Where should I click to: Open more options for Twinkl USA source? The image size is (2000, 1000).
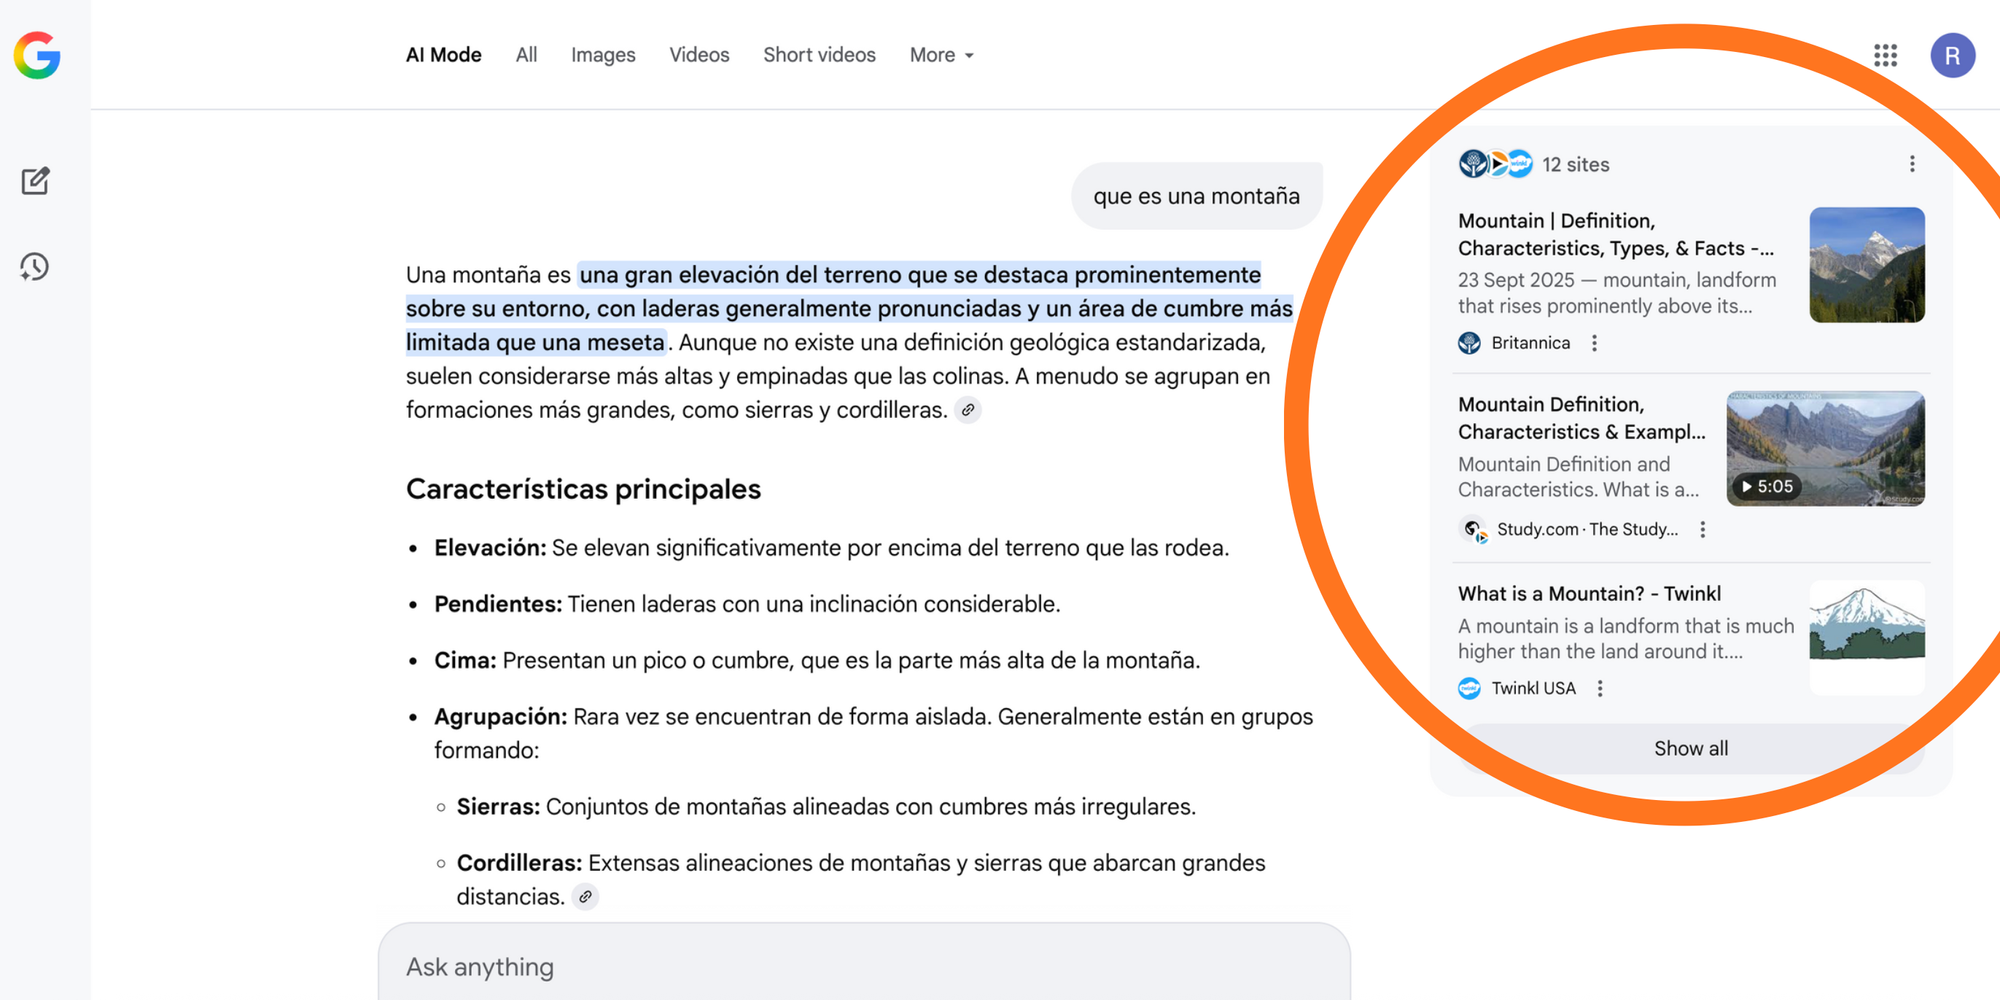1600,688
